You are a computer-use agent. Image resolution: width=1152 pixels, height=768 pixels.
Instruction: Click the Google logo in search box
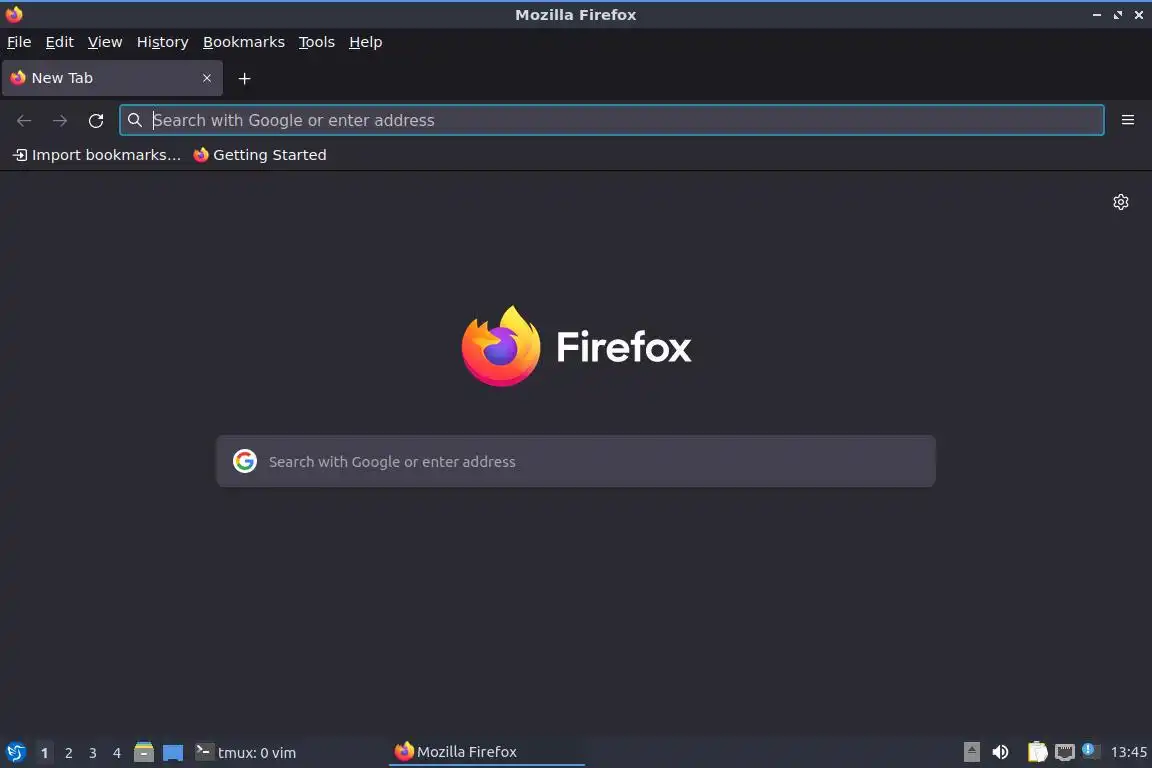[245, 462]
